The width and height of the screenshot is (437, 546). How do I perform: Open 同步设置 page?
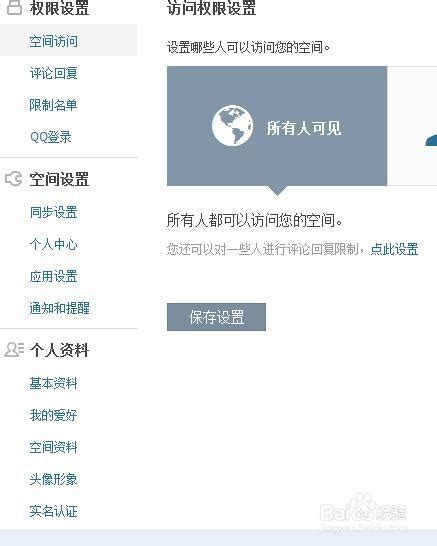pos(53,212)
